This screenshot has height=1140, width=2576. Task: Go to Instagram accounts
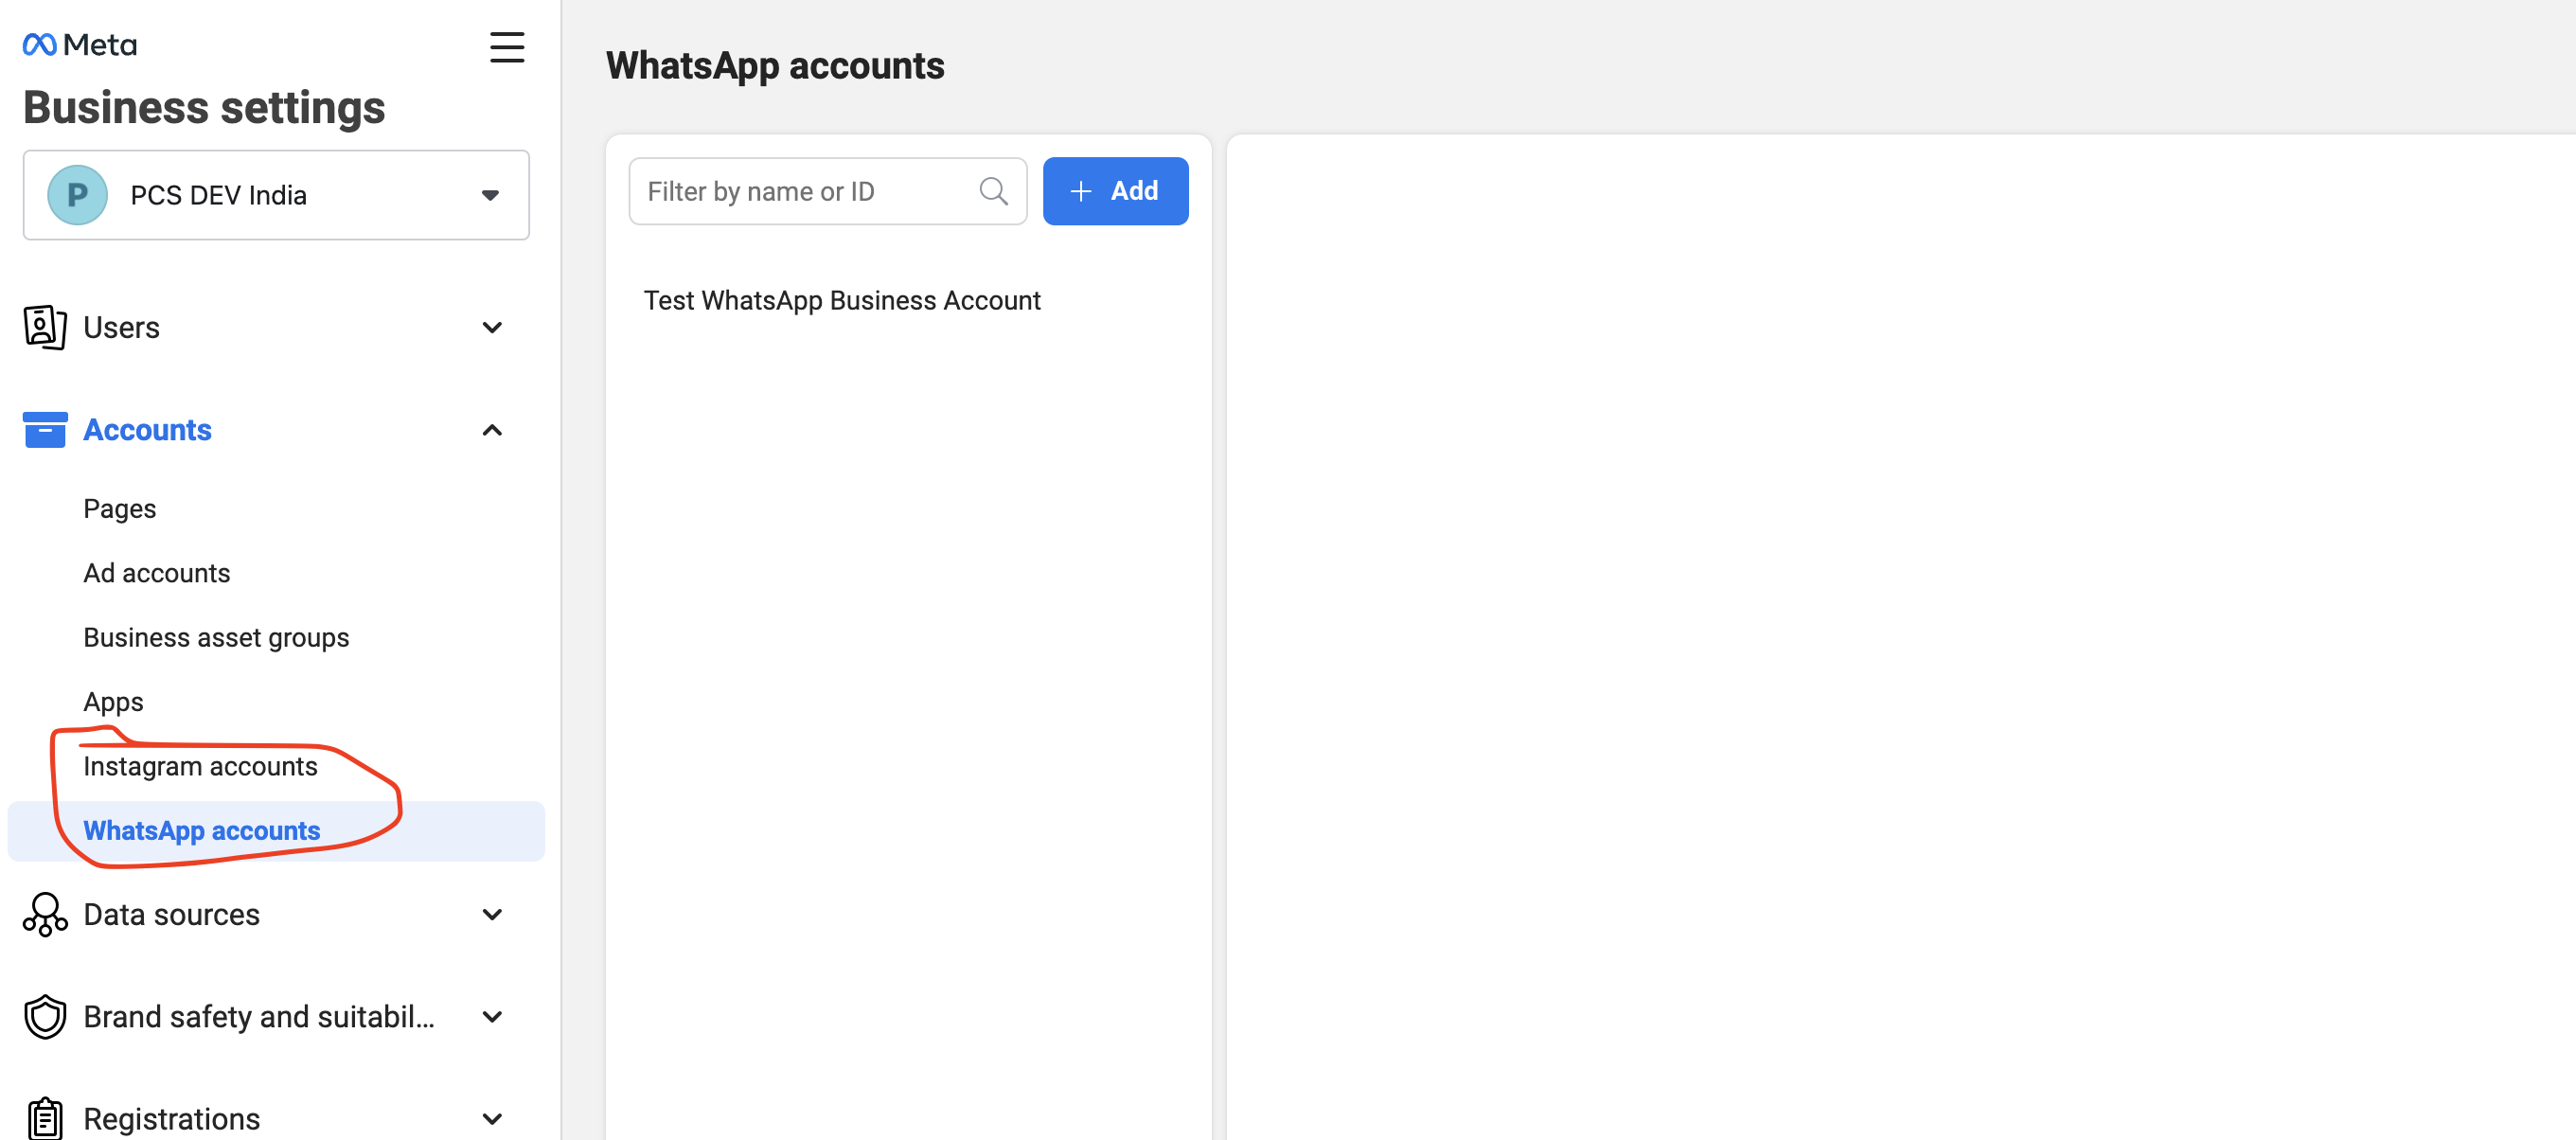click(200, 766)
